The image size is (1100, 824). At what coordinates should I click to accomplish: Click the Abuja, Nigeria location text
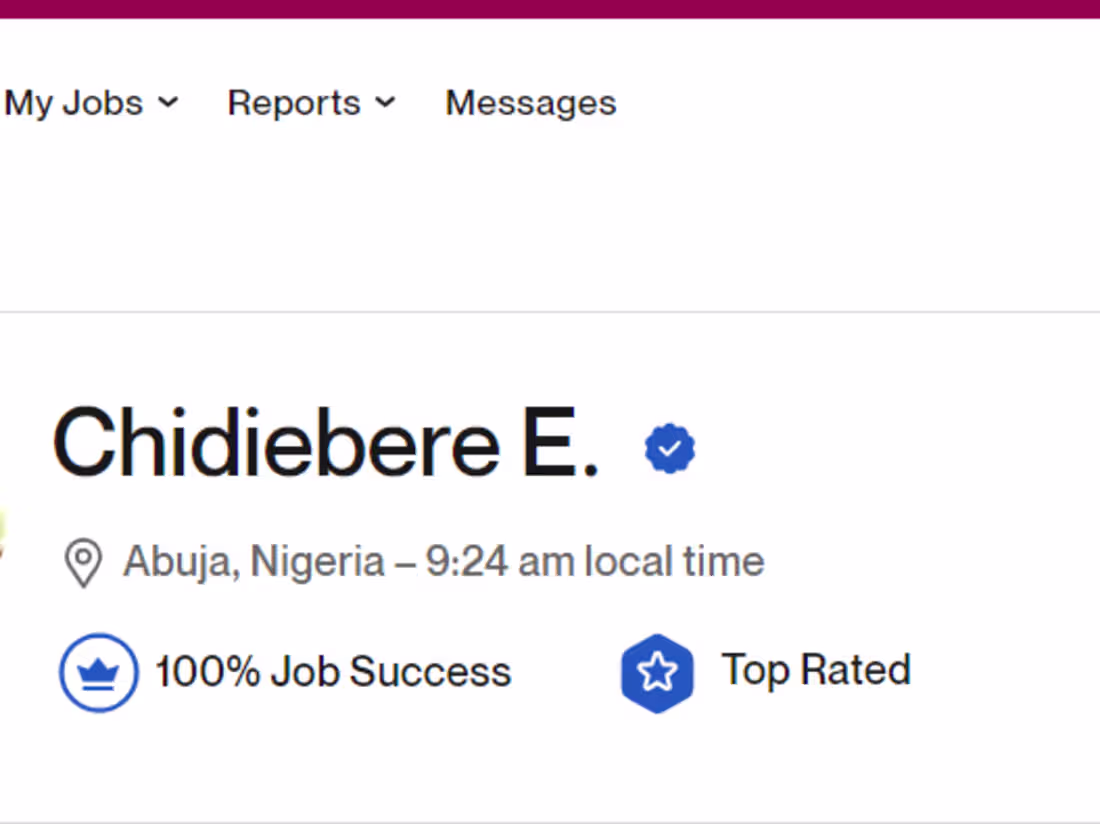click(252, 560)
